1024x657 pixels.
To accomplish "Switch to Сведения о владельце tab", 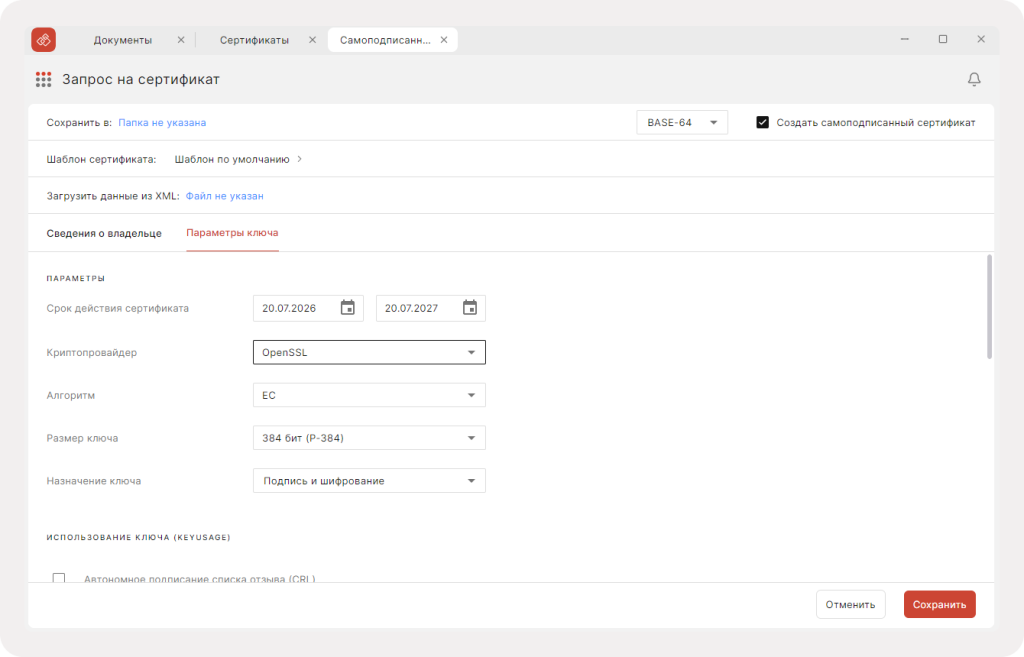I will tap(104, 233).
